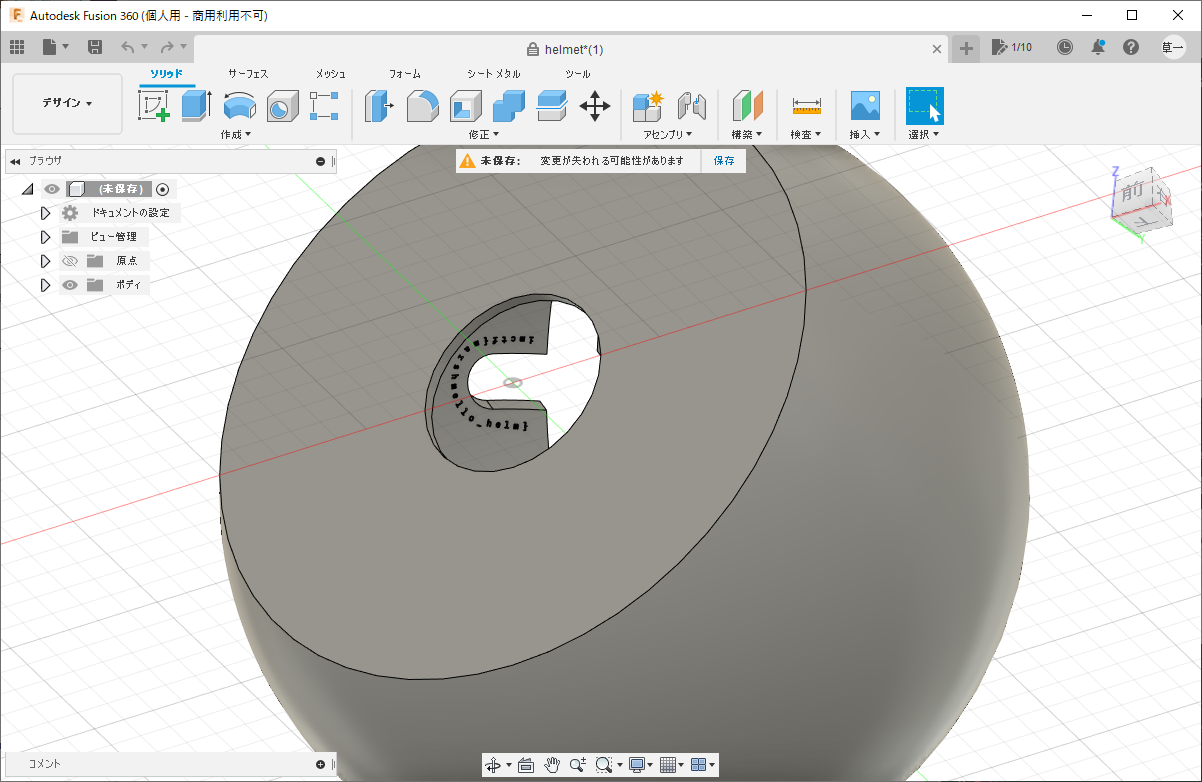Viewport: 1202px width, 782px height.
Task: Open the デザイン workspace dropdown
Action: [x=67, y=103]
